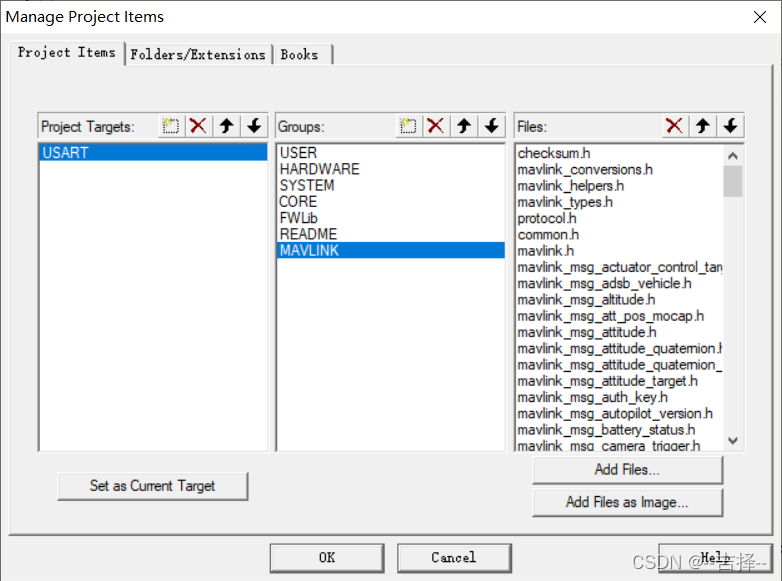Move the selected file down

point(731,126)
